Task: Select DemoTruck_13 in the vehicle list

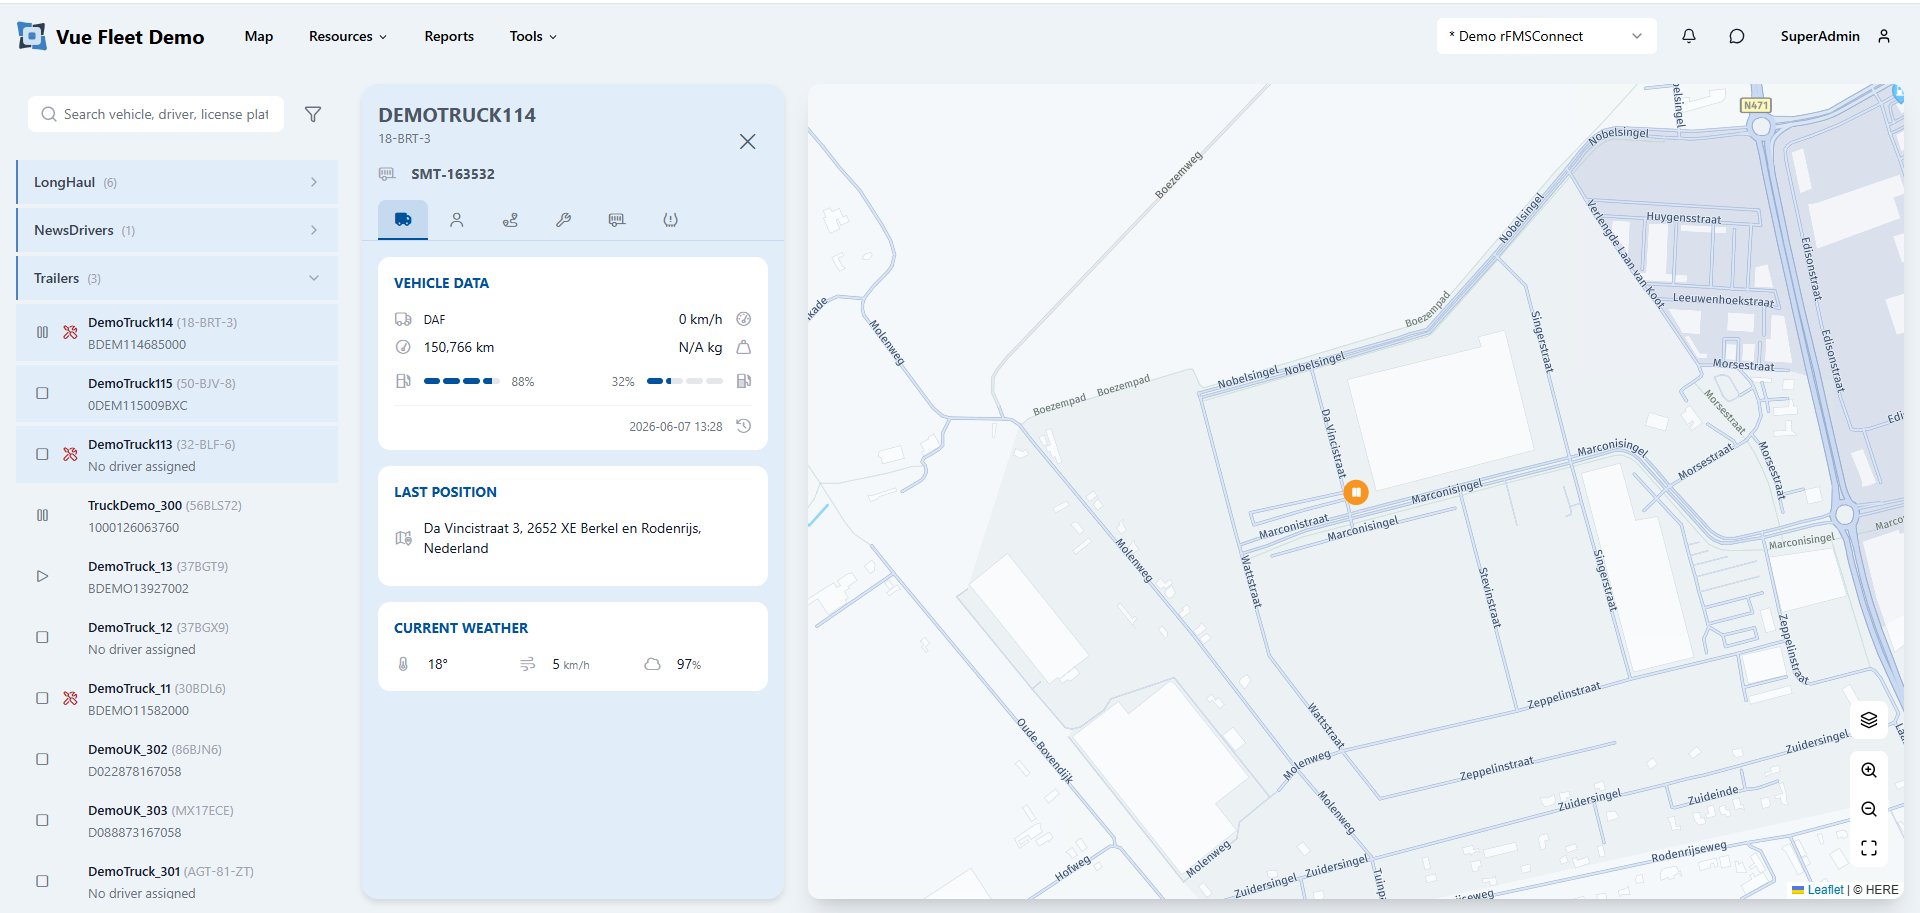Action: point(177,576)
